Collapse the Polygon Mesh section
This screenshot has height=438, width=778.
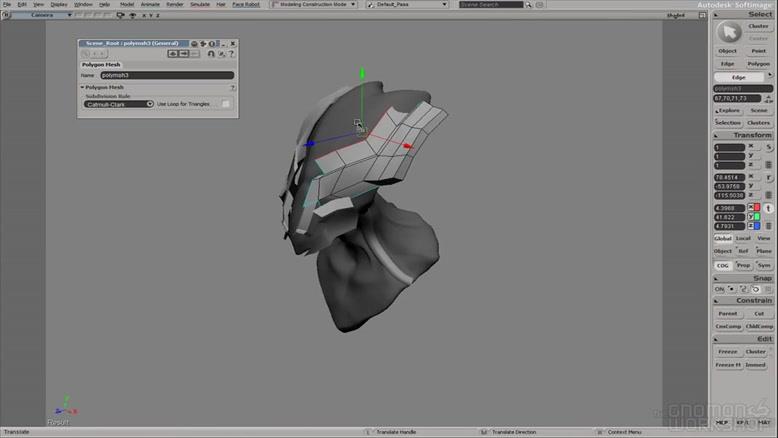click(x=82, y=87)
